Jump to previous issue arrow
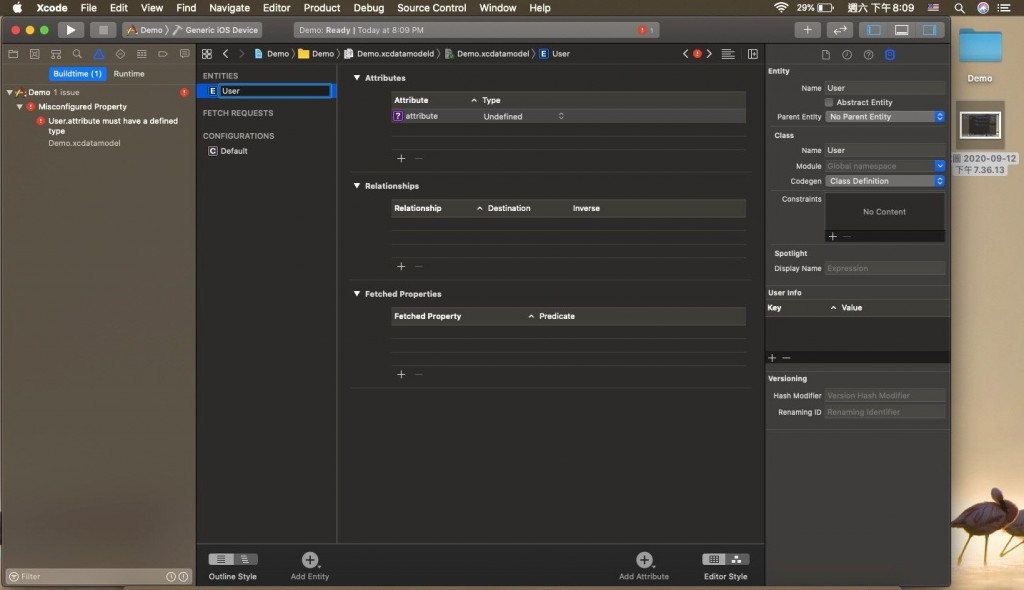The width and height of the screenshot is (1024, 590). 685,54
